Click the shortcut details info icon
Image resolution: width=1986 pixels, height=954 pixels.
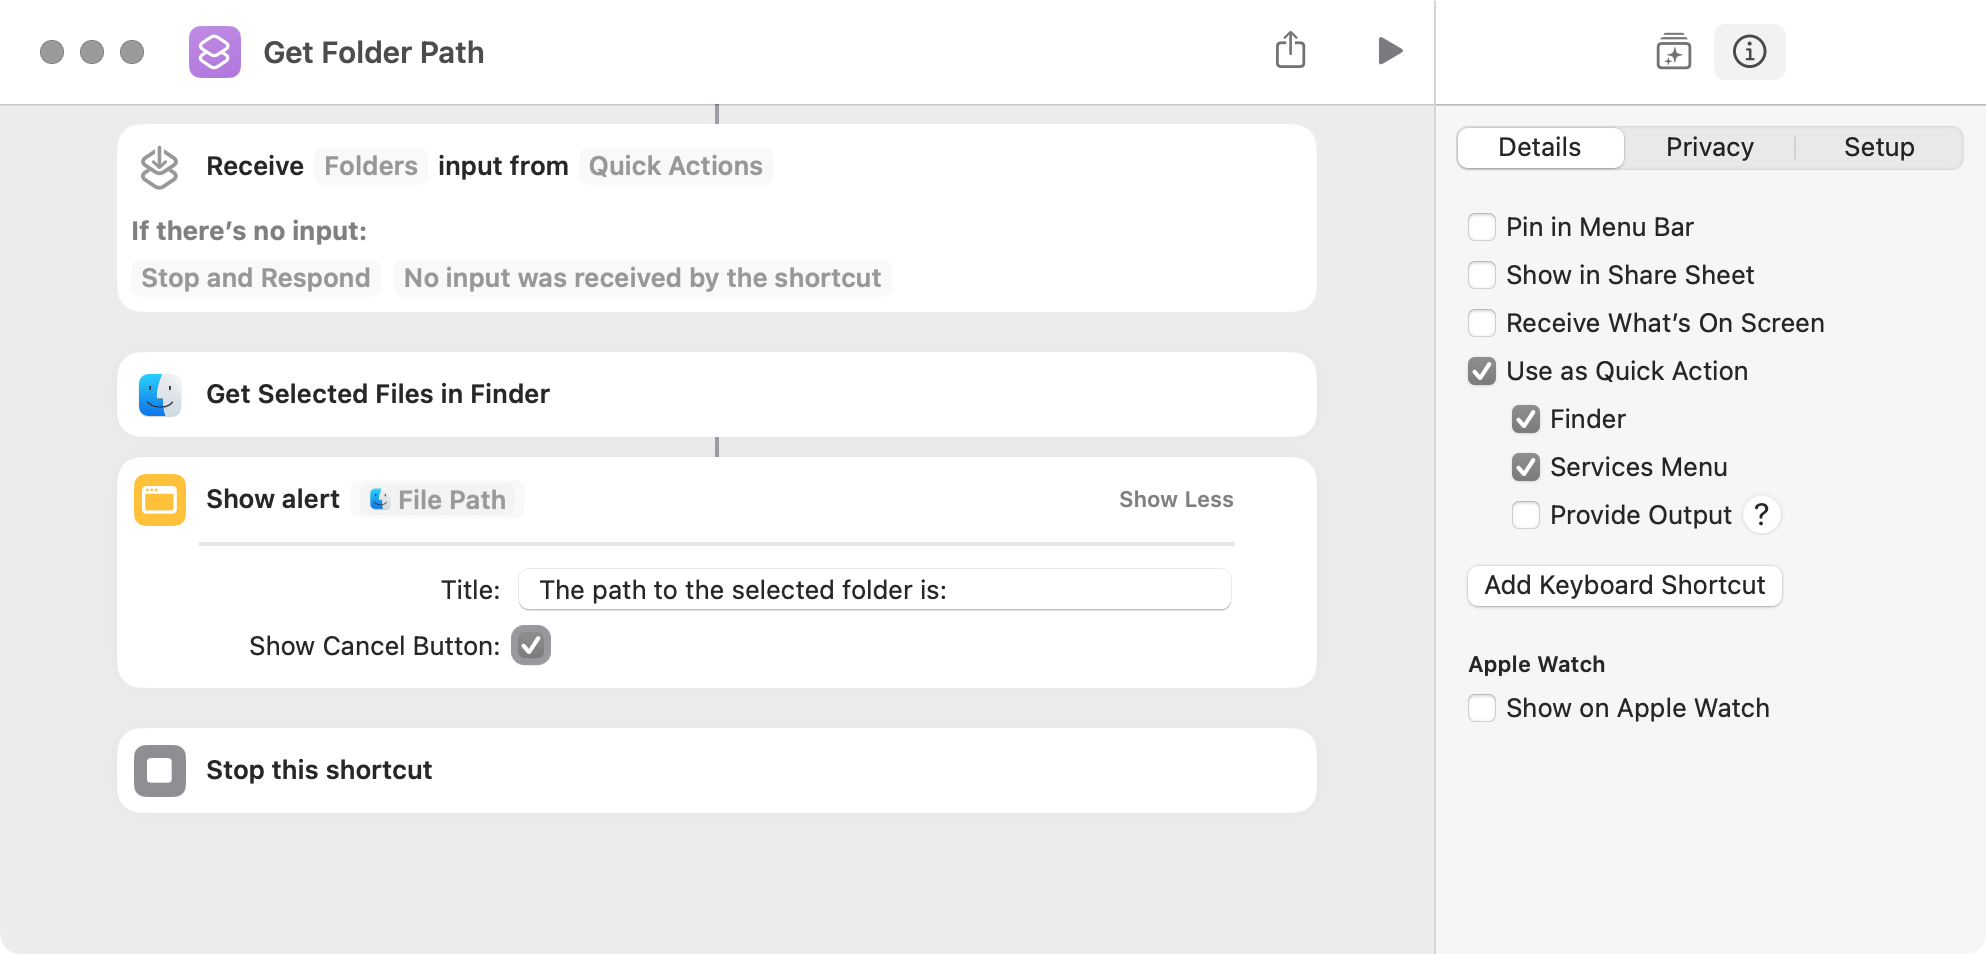point(1749,51)
